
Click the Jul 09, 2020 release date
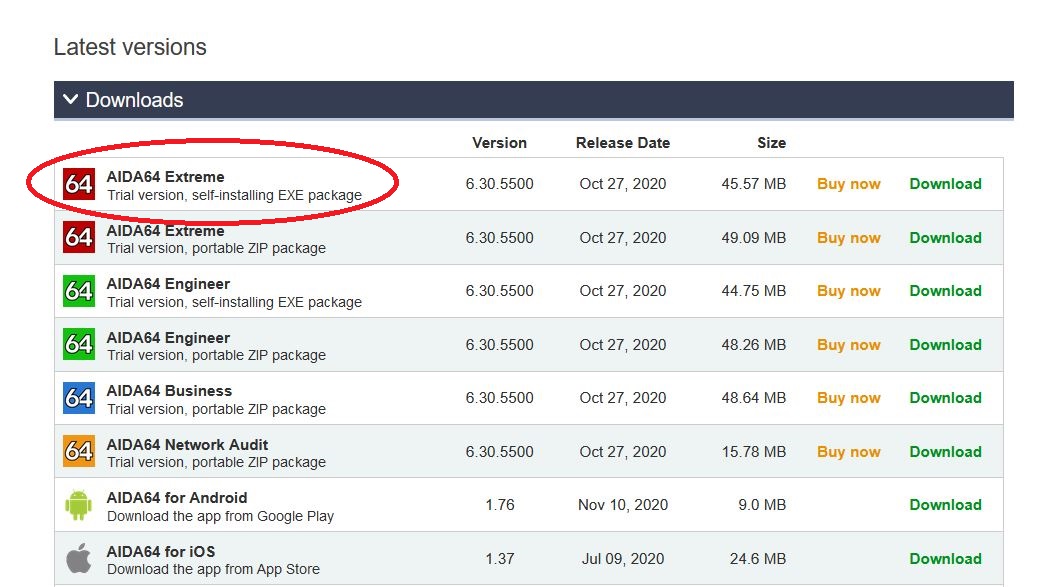pyautogui.click(x=623, y=559)
